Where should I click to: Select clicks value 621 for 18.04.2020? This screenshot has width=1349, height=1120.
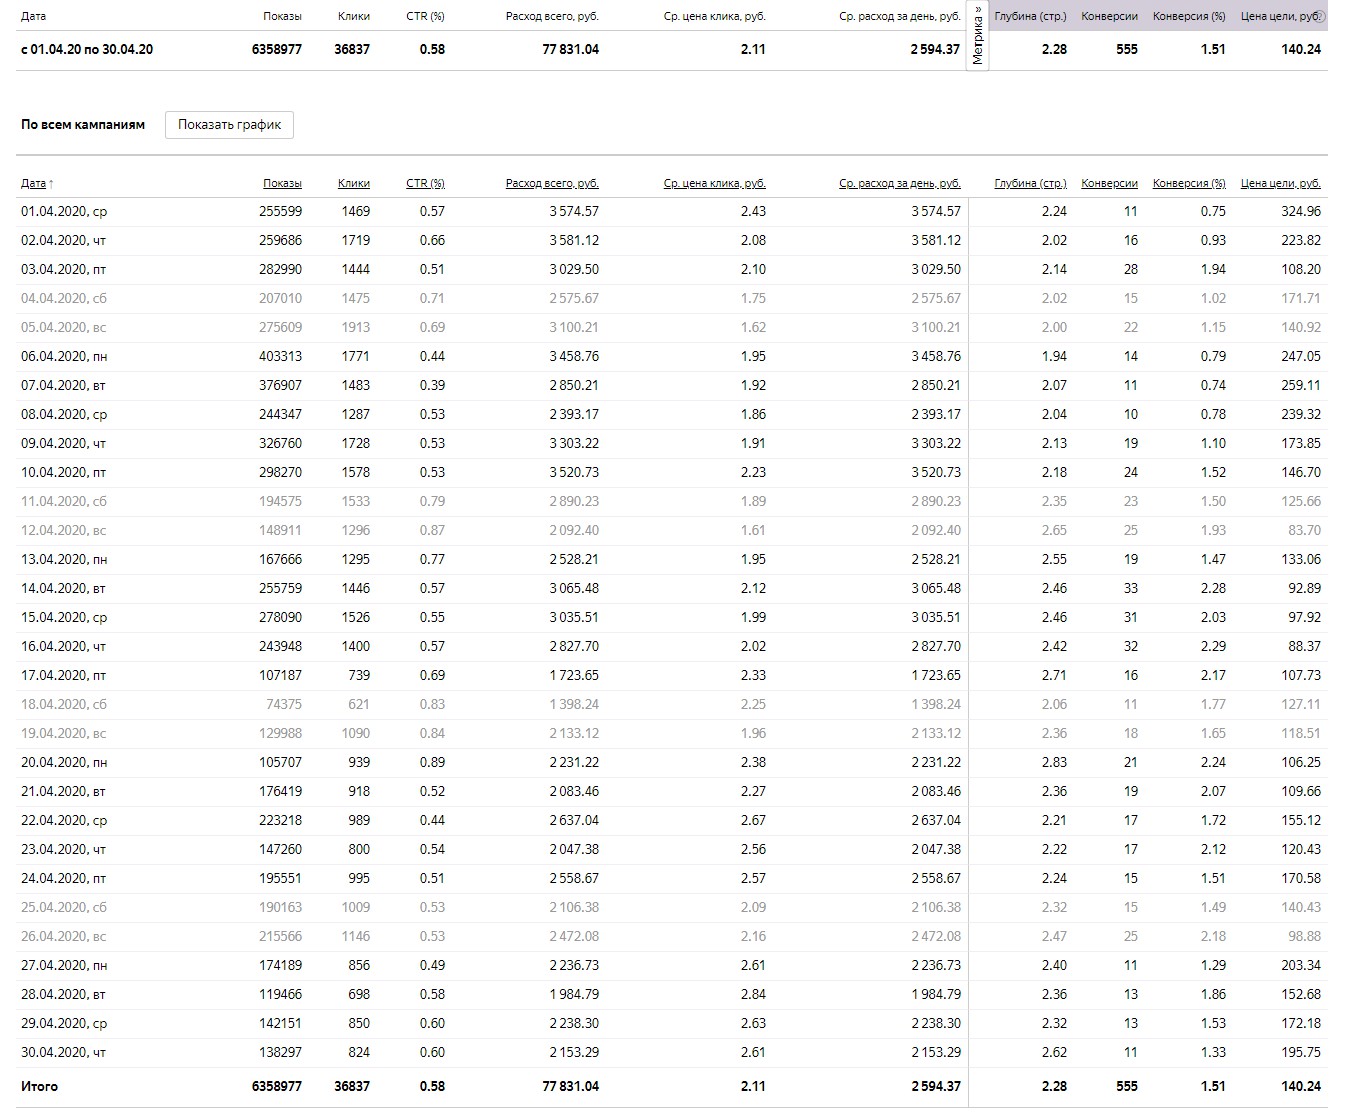[x=359, y=704]
